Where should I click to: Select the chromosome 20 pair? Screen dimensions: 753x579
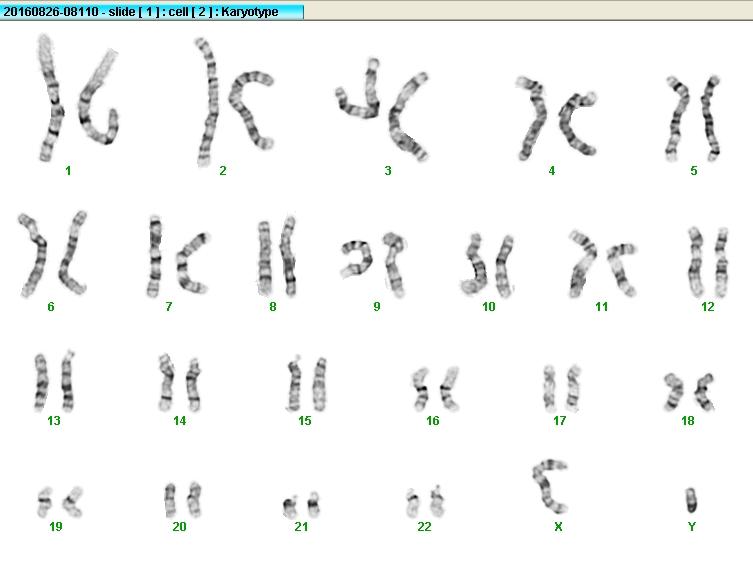[182, 499]
